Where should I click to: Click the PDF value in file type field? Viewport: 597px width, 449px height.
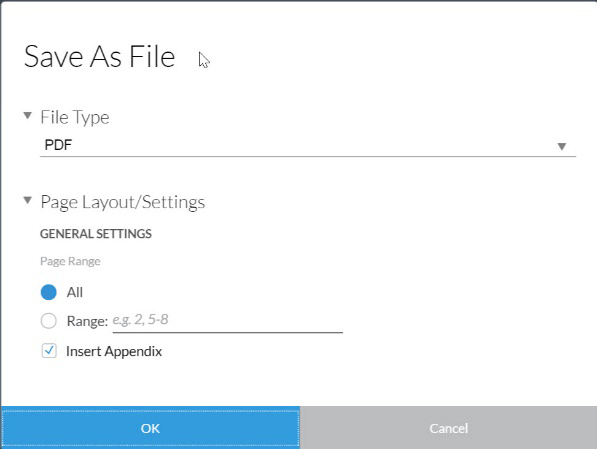coord(58,145)
